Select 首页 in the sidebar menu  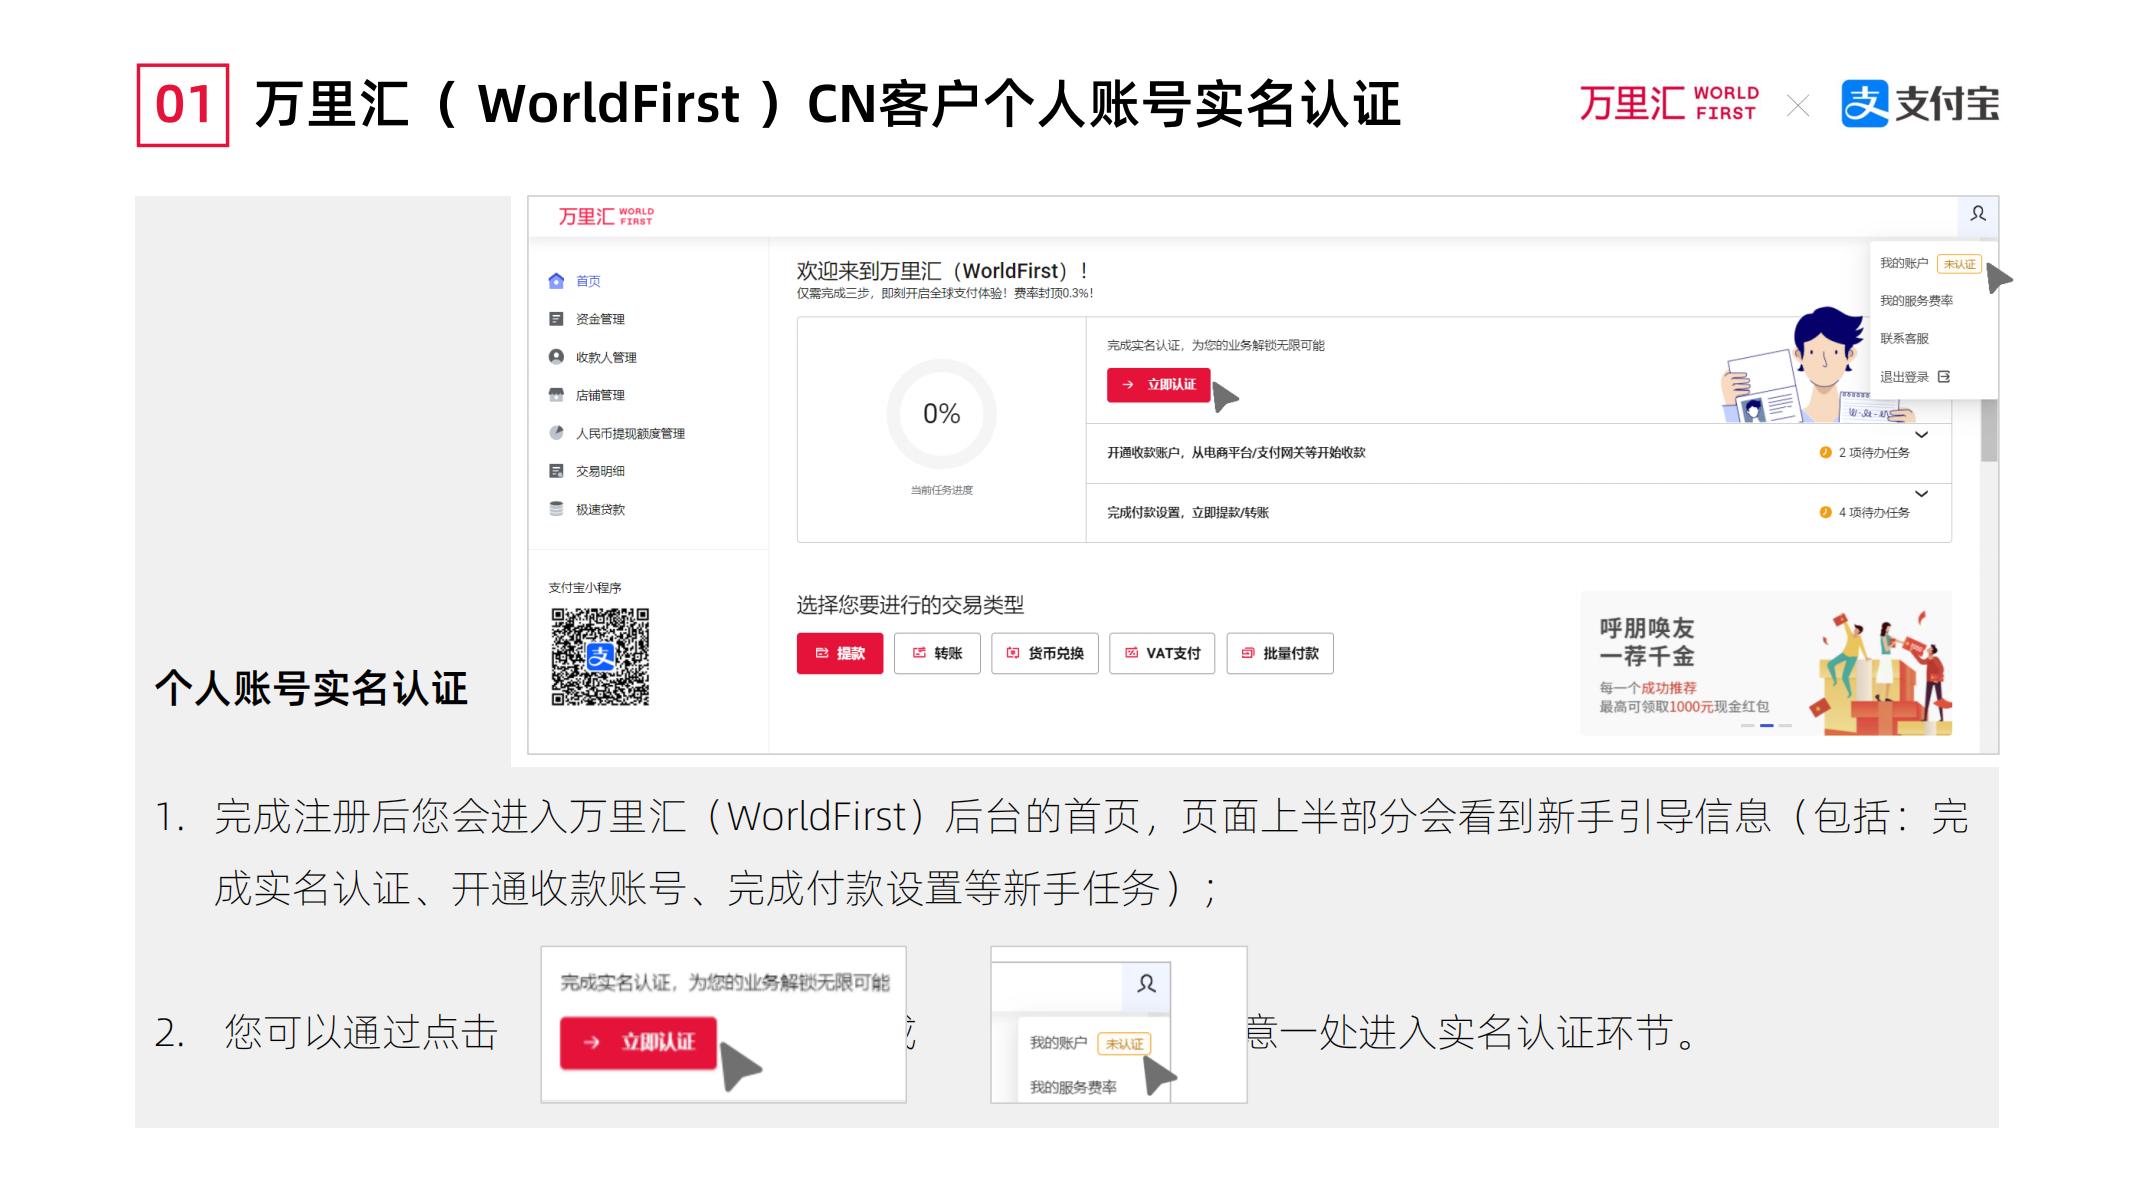click(x=588, y=281)
